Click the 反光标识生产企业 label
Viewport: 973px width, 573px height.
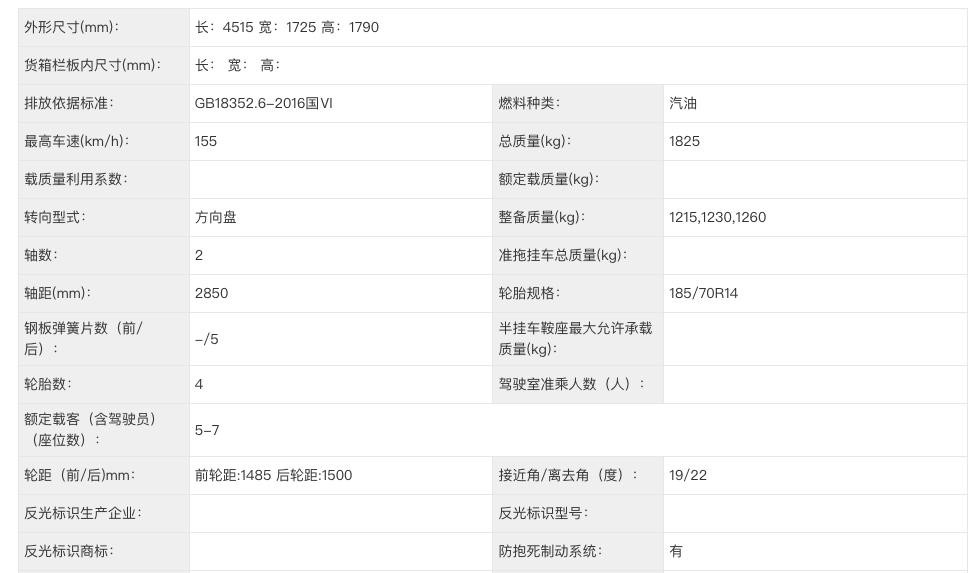coord(83,513)
